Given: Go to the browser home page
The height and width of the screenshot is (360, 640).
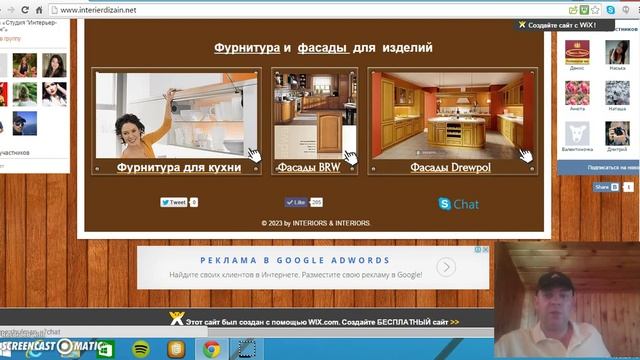Looking at the screenshot, I should click(x=39, y=10).
